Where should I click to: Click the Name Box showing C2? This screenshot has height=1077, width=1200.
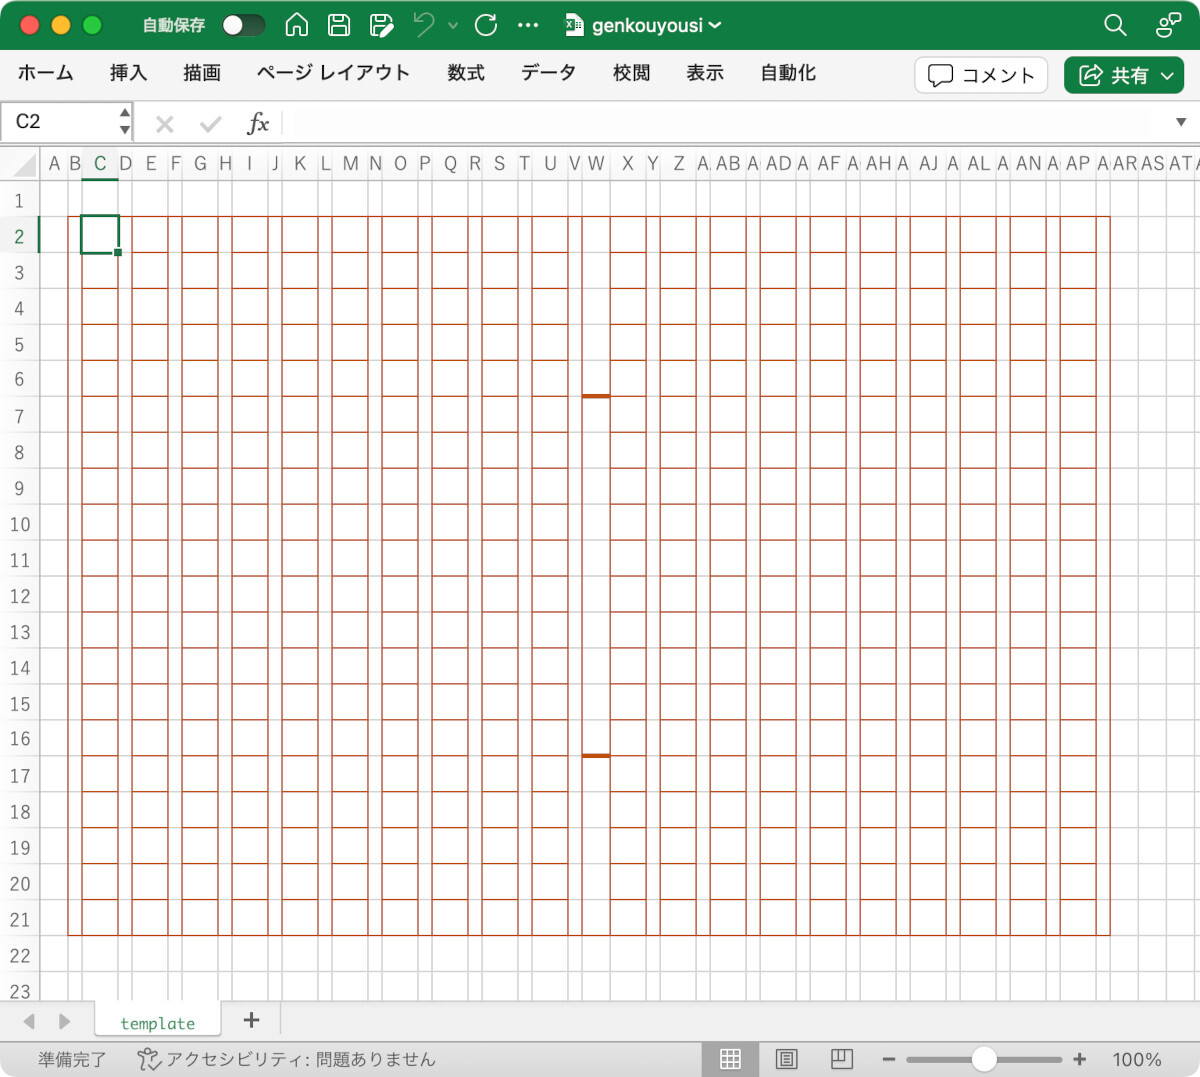(60, 122)
